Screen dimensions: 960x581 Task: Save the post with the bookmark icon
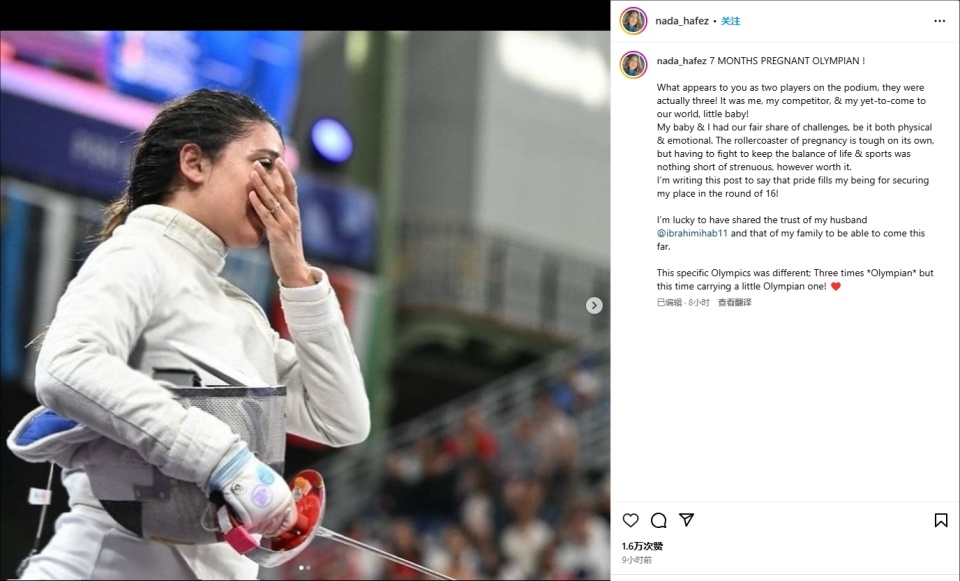tap(941, 520)
